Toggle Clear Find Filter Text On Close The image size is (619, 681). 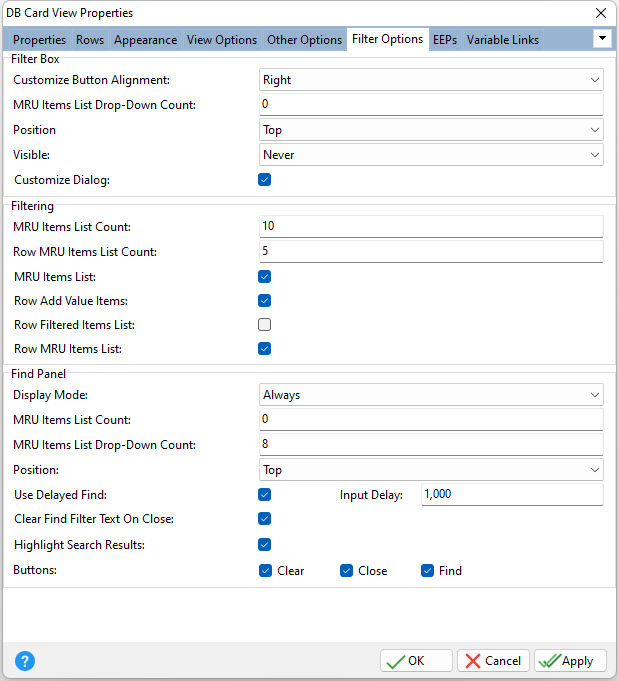tap(265, 518)
